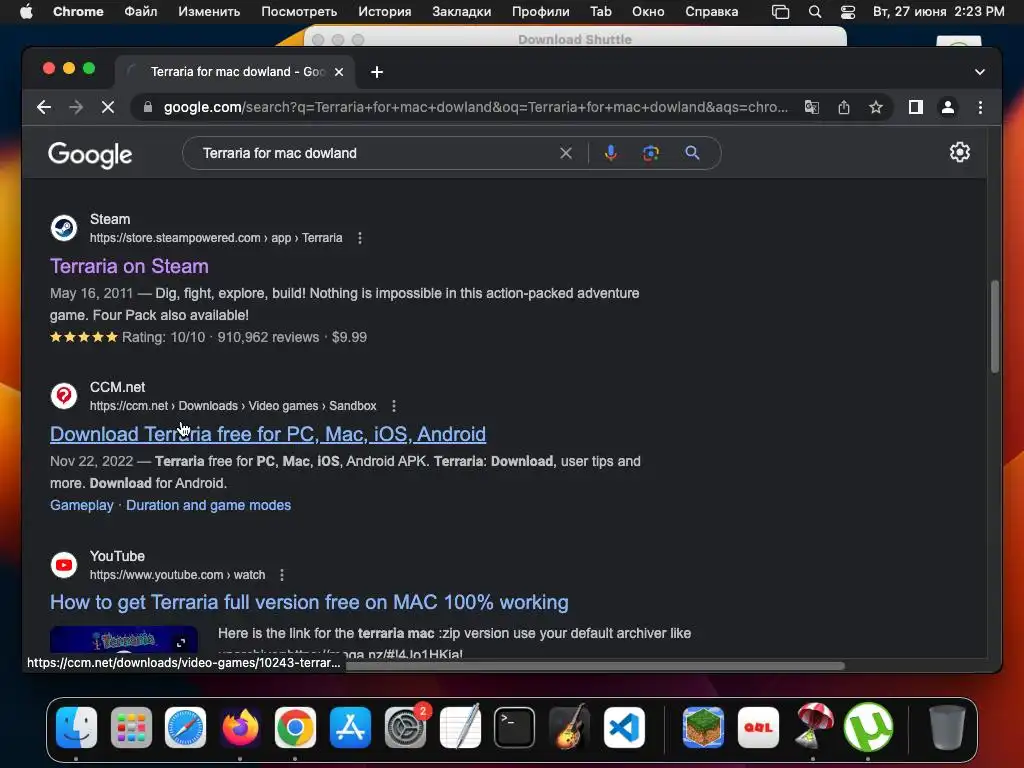The width and height of the screenshot is (1024, 768).
Task: View site security lock info
Action: [x=148, y=107]
